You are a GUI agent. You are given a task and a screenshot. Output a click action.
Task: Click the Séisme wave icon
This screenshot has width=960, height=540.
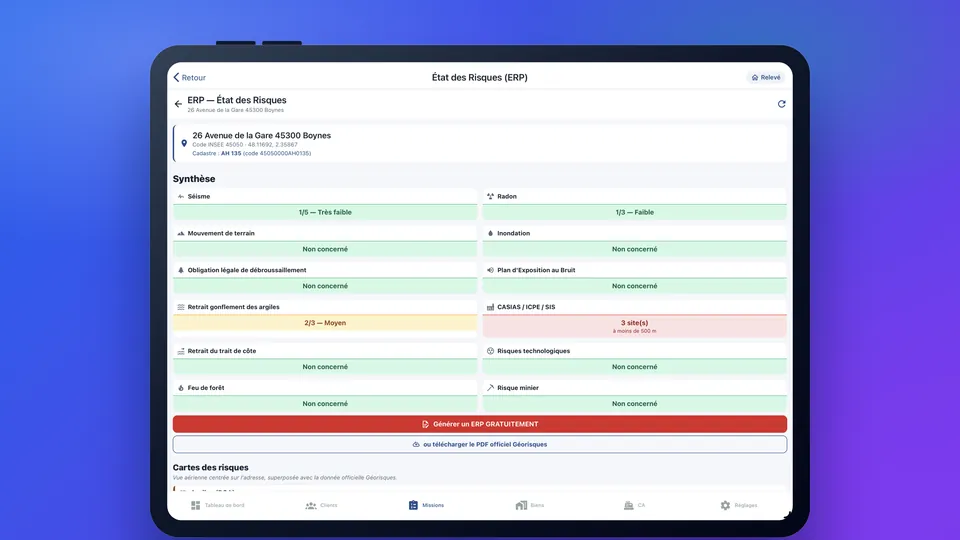pyautogui.click(x=181, y=197)
